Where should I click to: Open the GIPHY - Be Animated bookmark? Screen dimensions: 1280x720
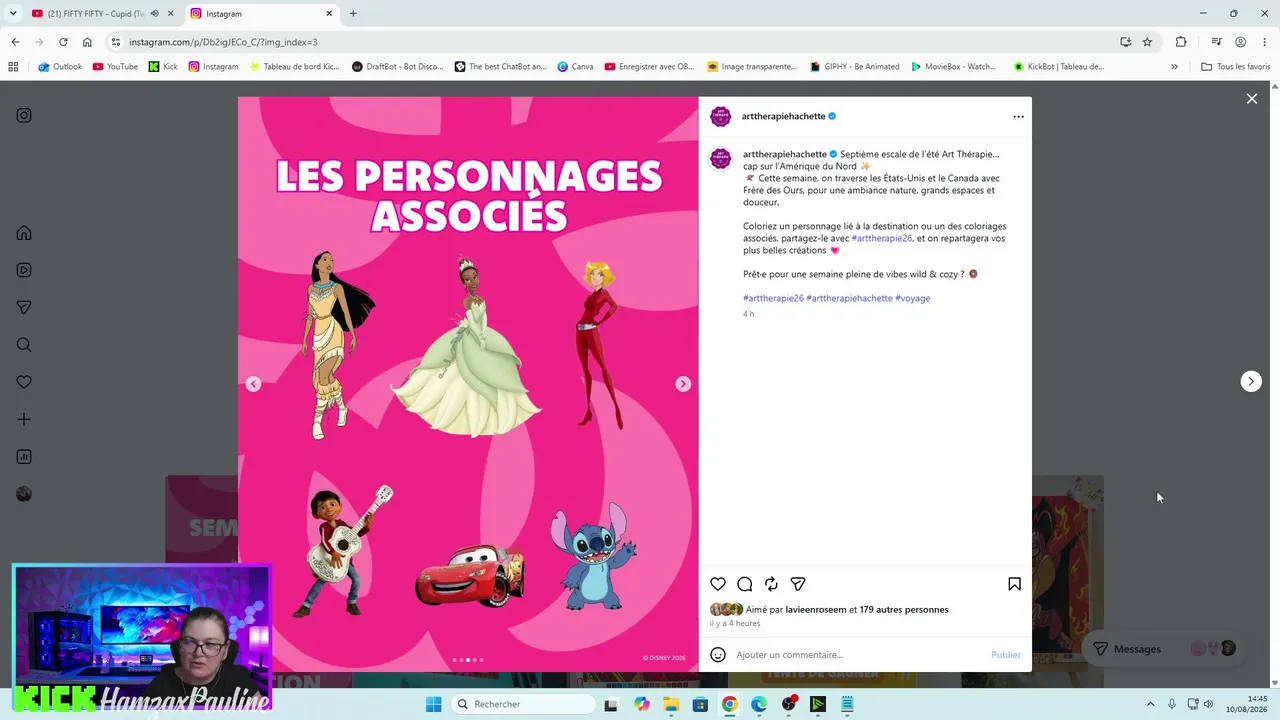click(854, 67)
